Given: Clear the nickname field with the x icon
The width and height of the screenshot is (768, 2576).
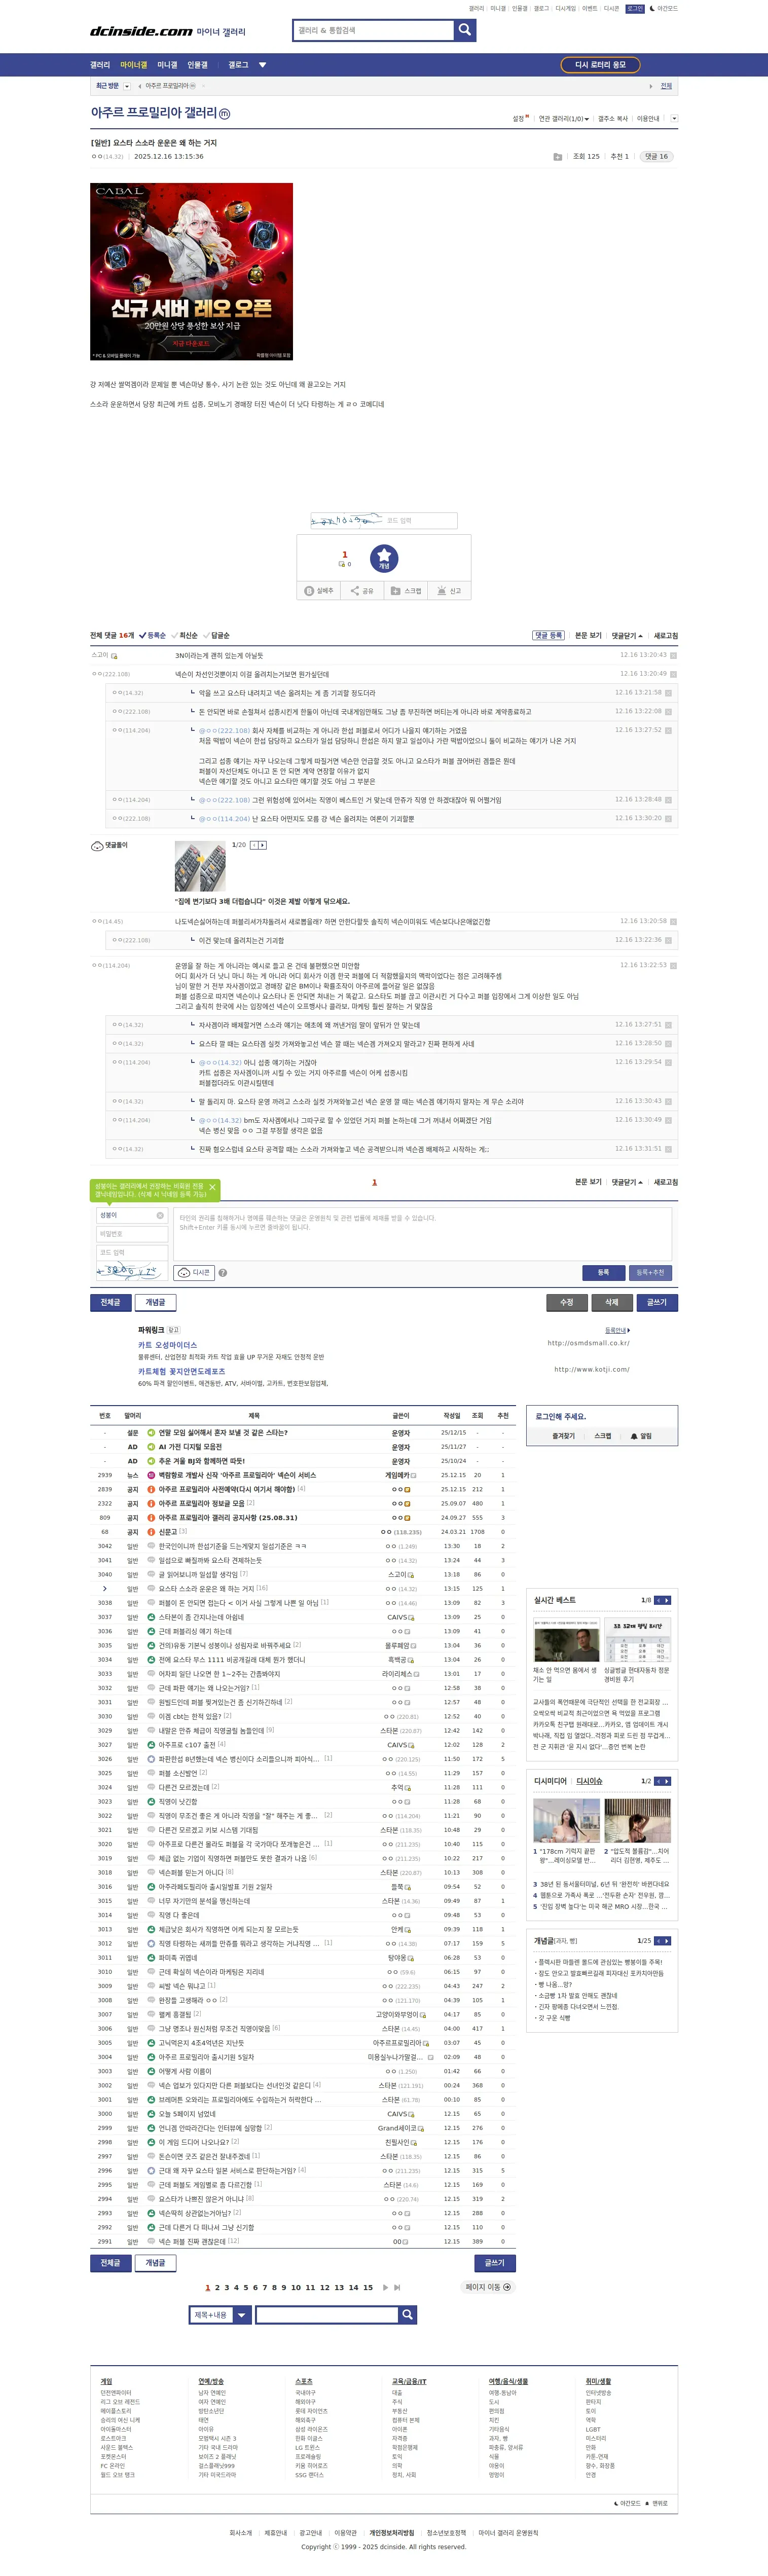Looking at the screenshot, I should pyautogui.click(x=159, y=1215).
